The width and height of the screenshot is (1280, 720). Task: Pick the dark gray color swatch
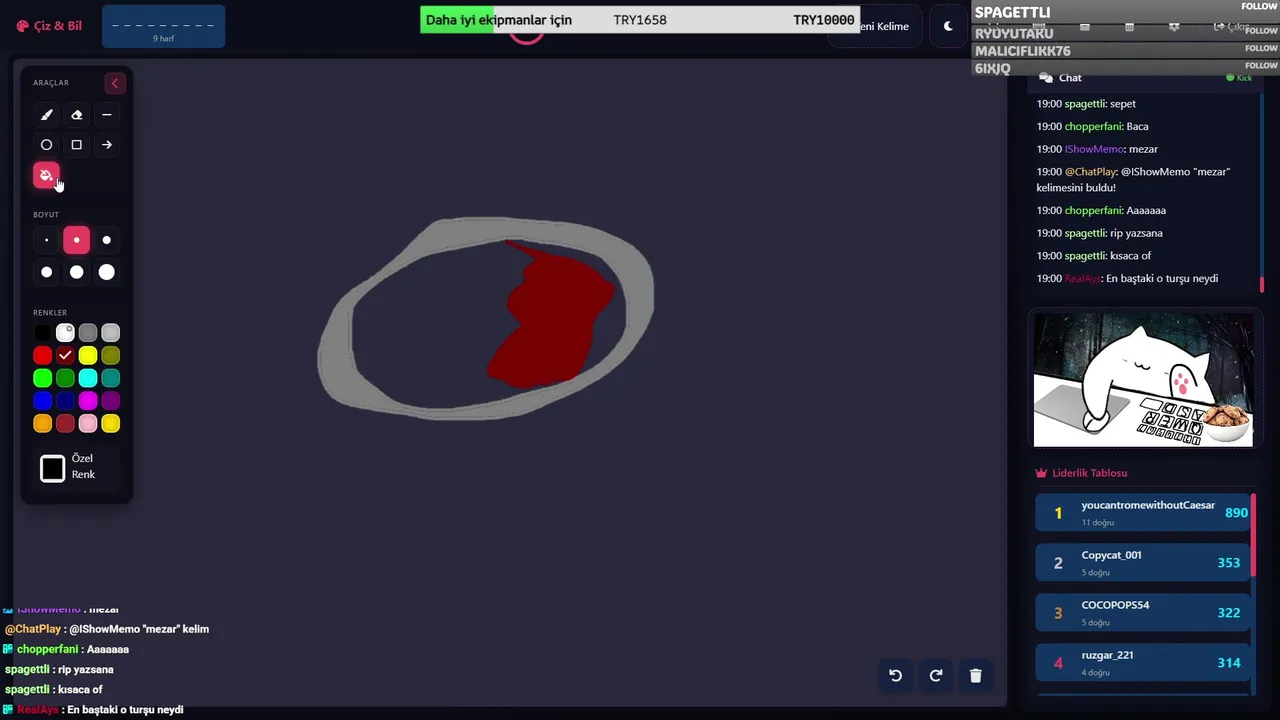tap(88, 333)
